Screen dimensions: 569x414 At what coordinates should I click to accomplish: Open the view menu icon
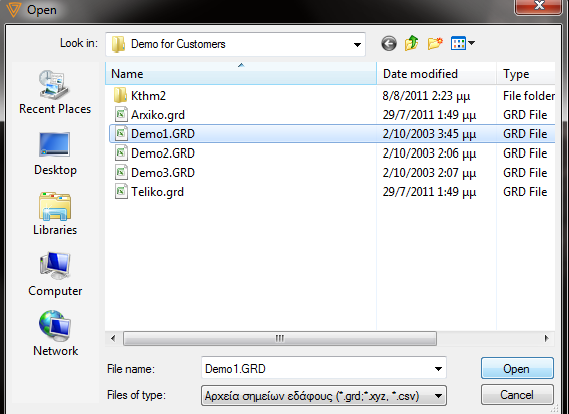(x=462, y=44)
